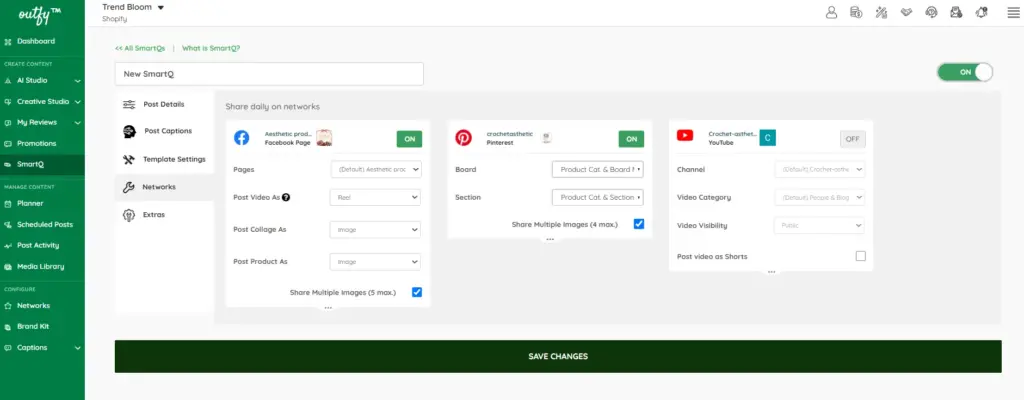Open the Pages dropdown
Screen dimensions: 1024x400
tap(376, 169)
